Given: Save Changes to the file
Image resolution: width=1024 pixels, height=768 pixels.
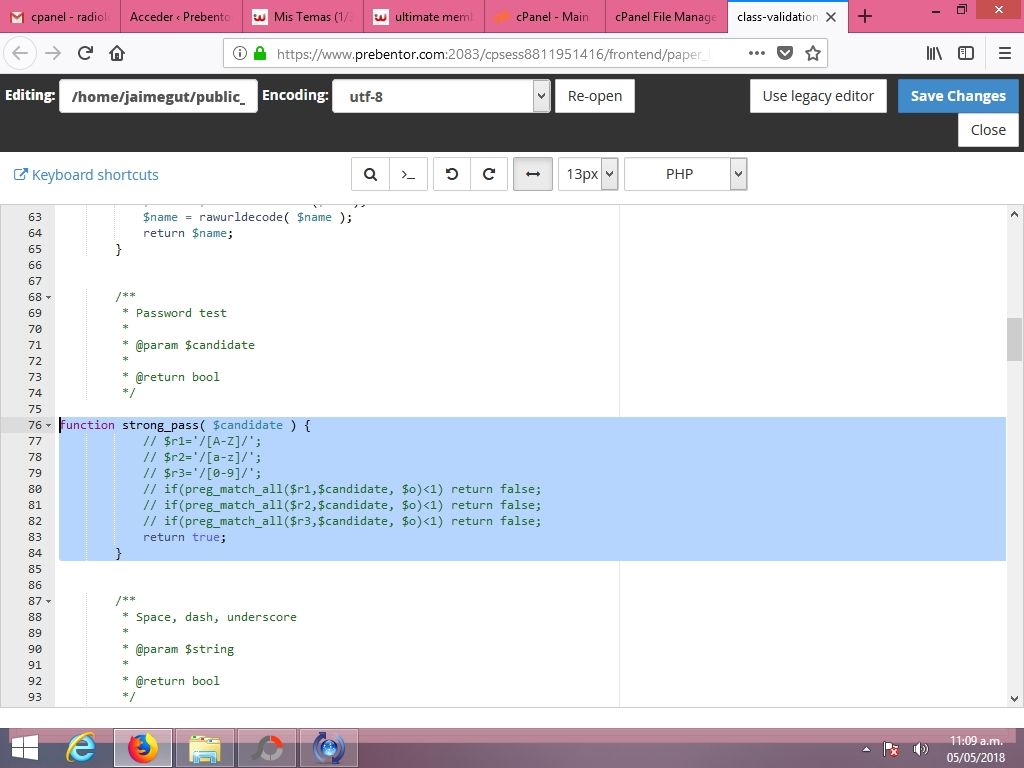Looking at the screenshot, I should tap(958, 96).
